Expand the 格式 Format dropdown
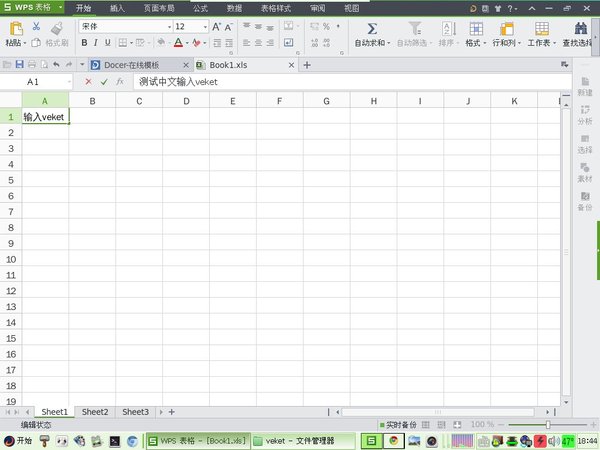Image resolution: width=600 pixels, height=450 pixels. pyautogui.click(x=484, y=43)
